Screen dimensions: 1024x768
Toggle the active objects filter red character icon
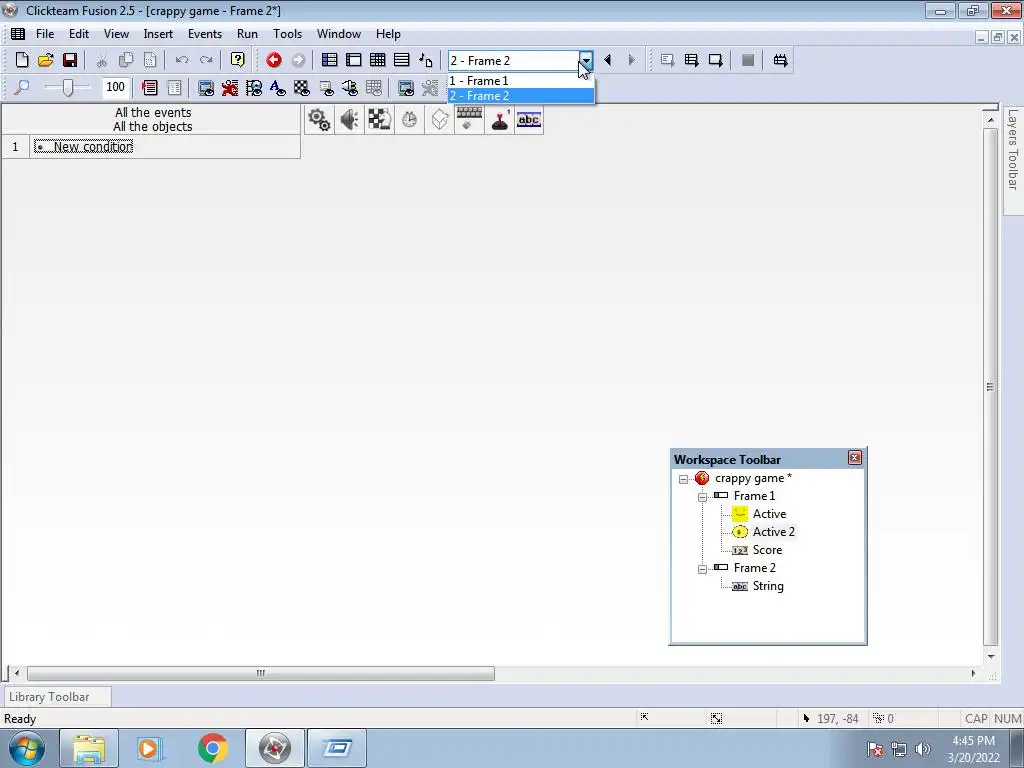click(230, 88)
